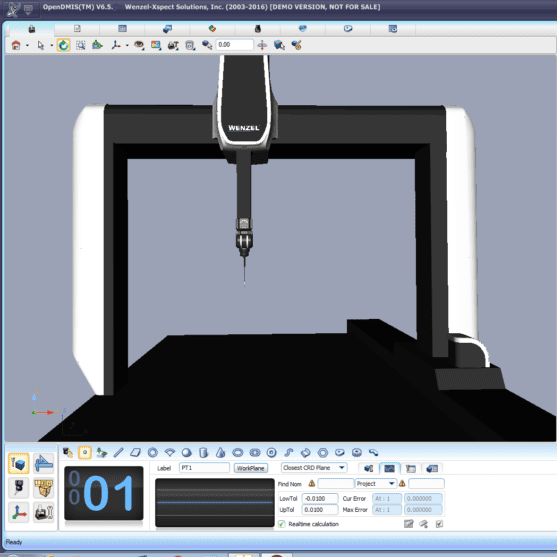Select the Circle feature tool

point(153,453)
